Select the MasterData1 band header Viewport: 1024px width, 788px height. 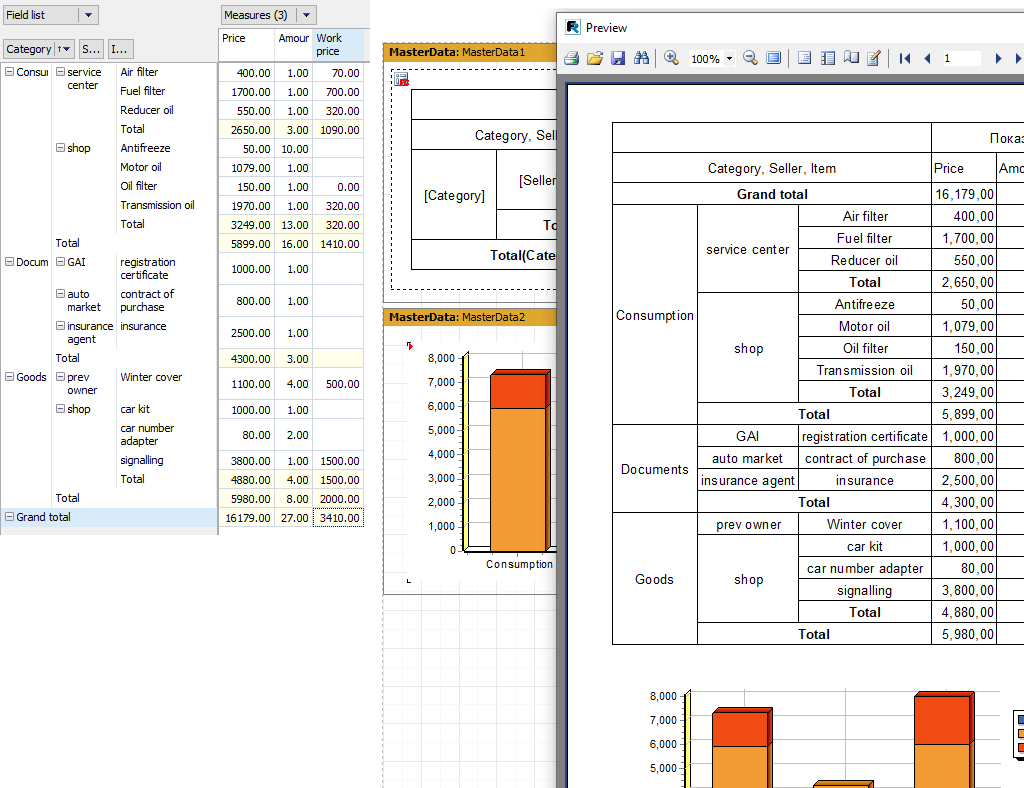(x=470, y=52)
